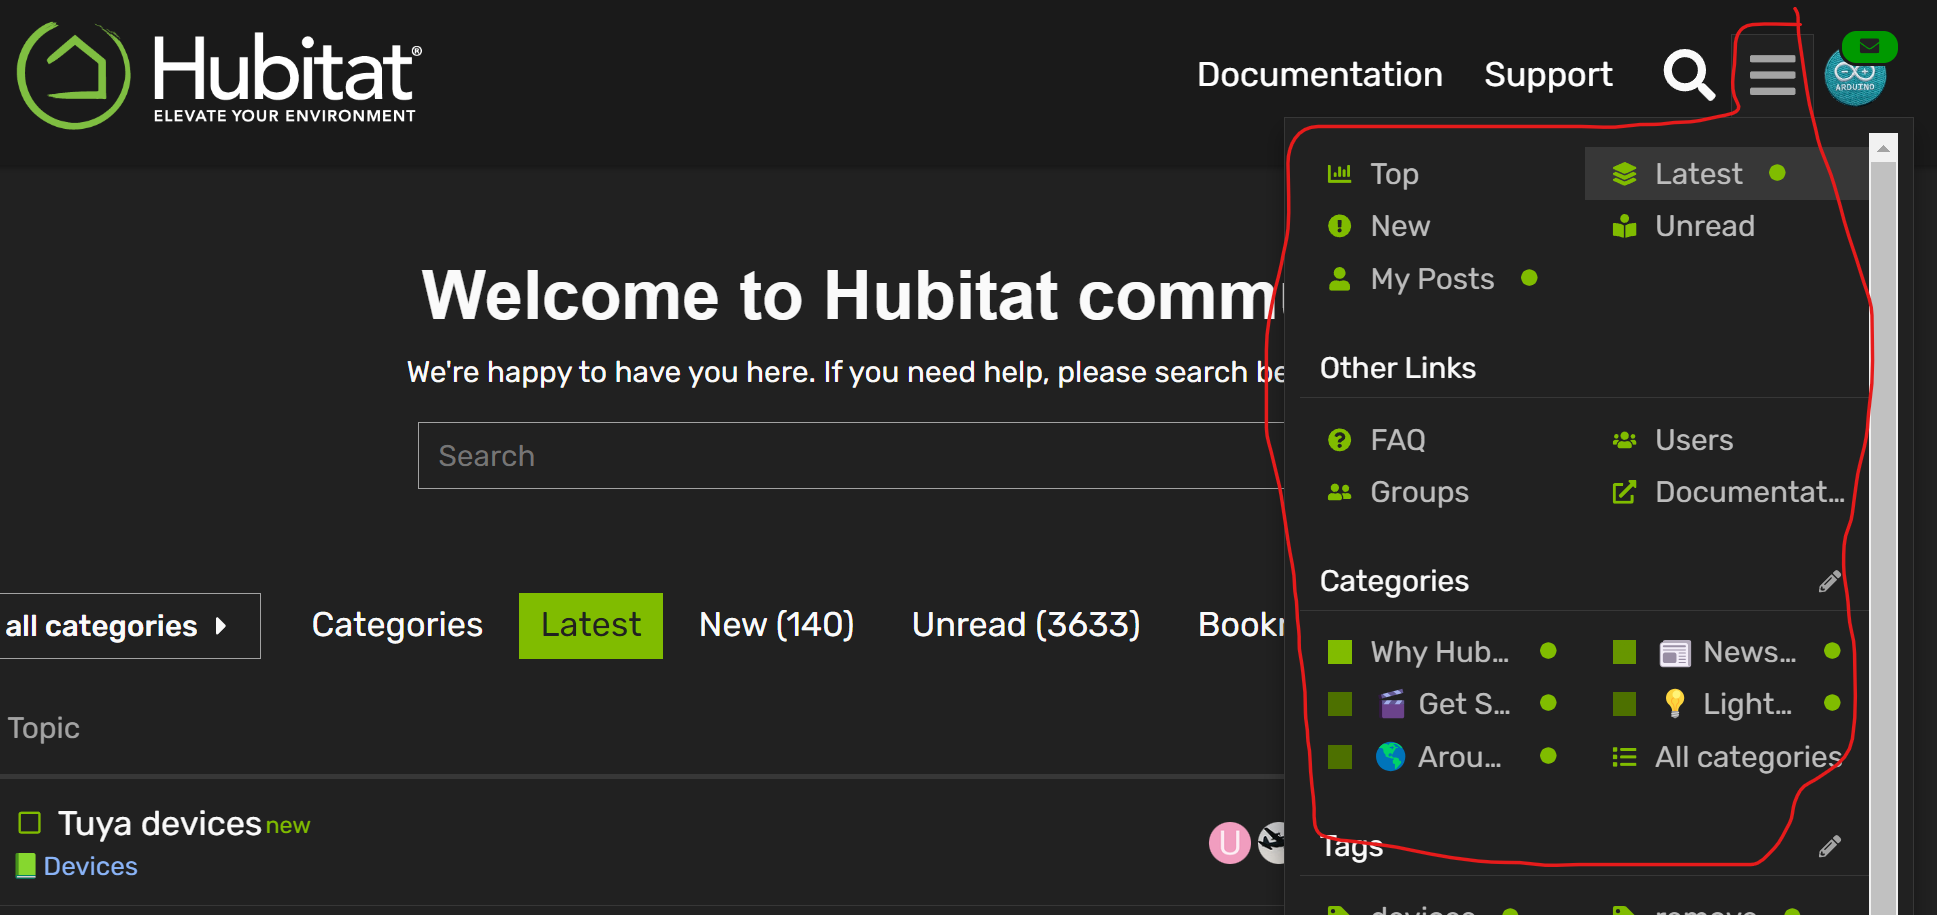Switch to the Categories tab
1937x915 pixels.
click(397, 625)
